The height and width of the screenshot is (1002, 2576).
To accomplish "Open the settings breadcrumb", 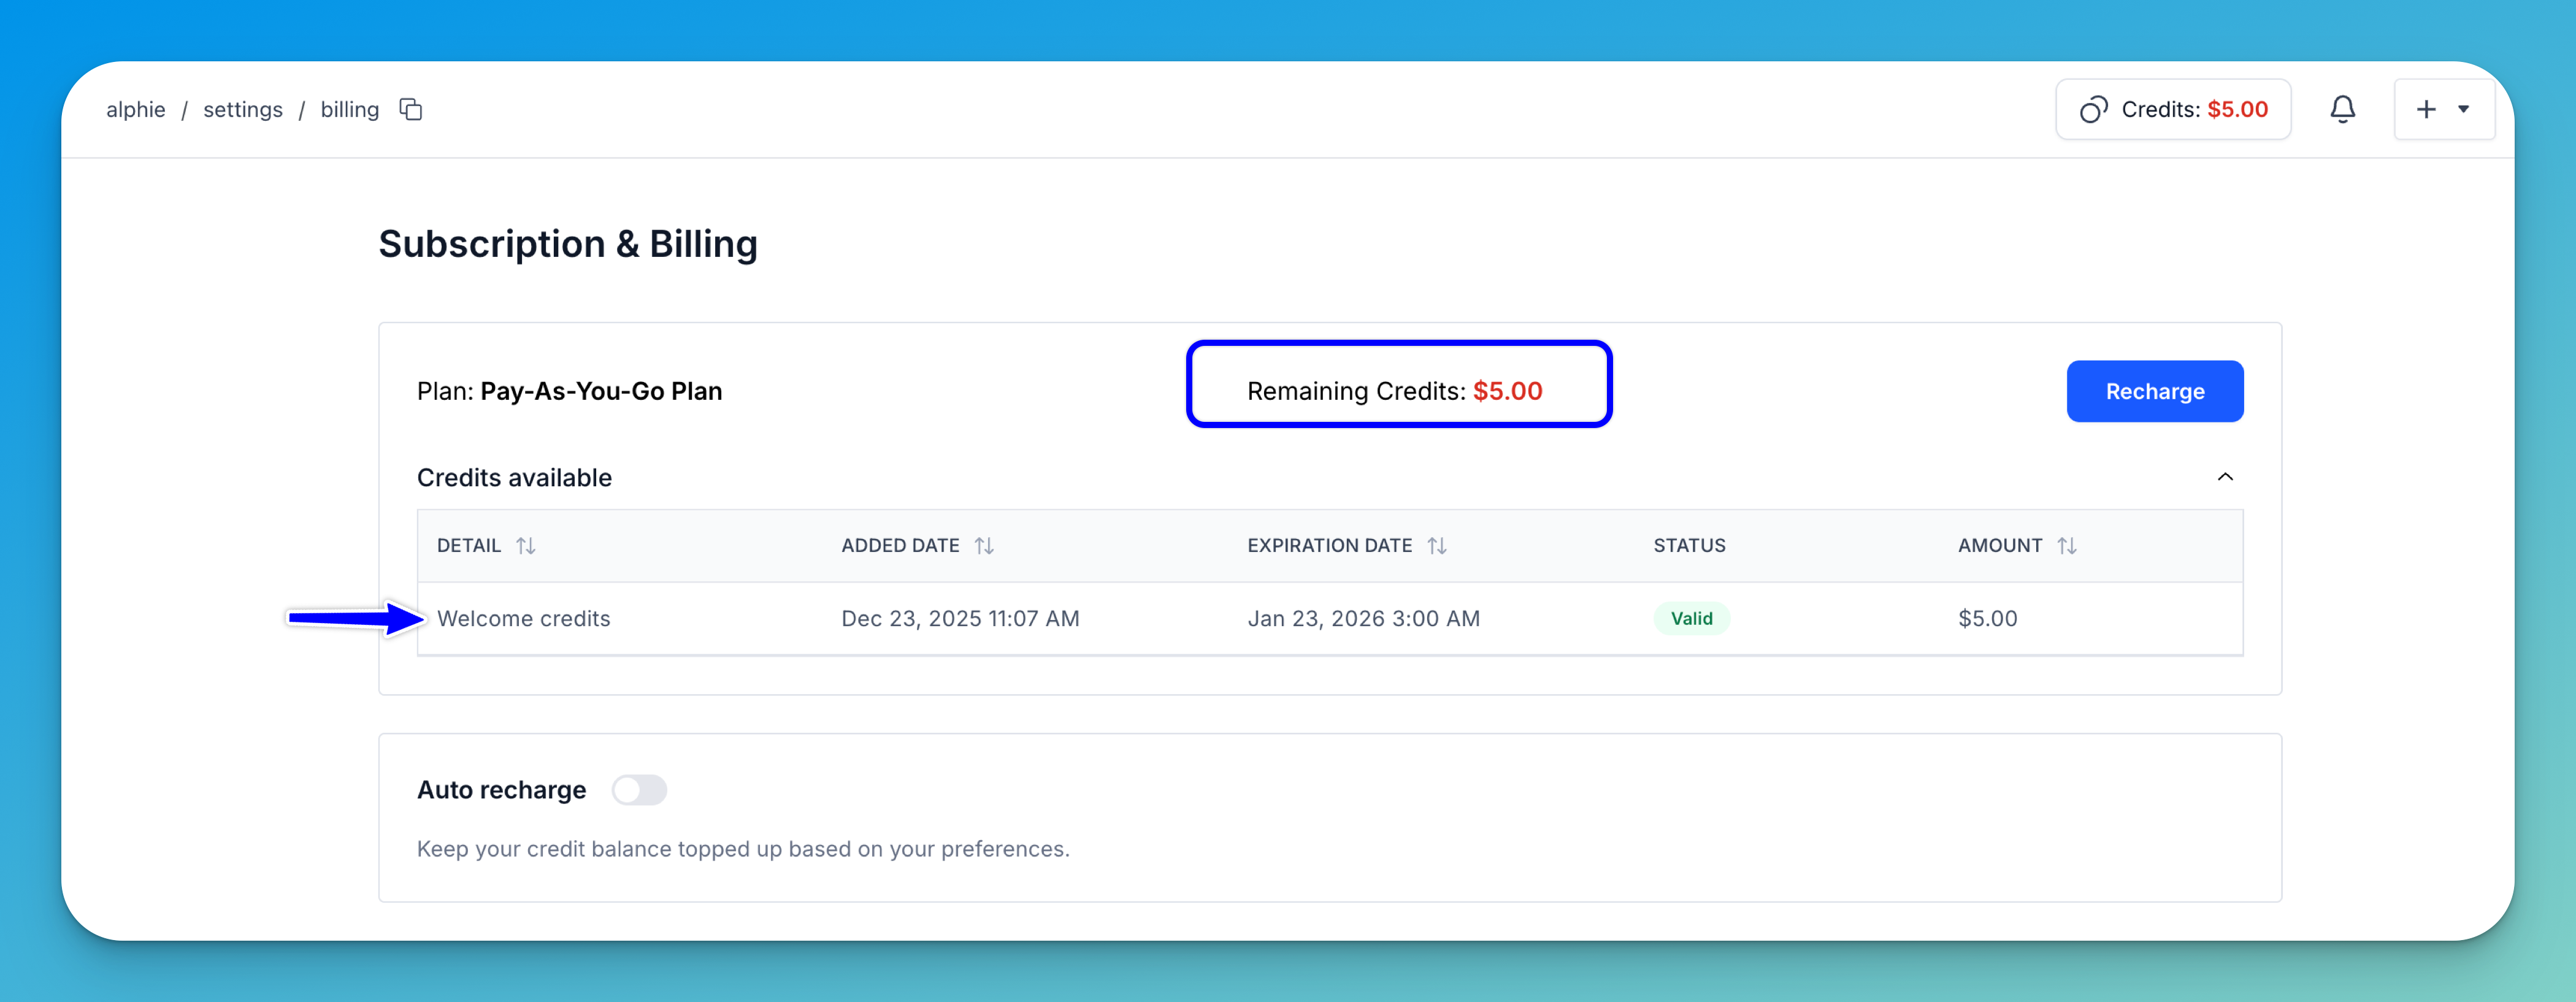I will (x=243, y=109).
